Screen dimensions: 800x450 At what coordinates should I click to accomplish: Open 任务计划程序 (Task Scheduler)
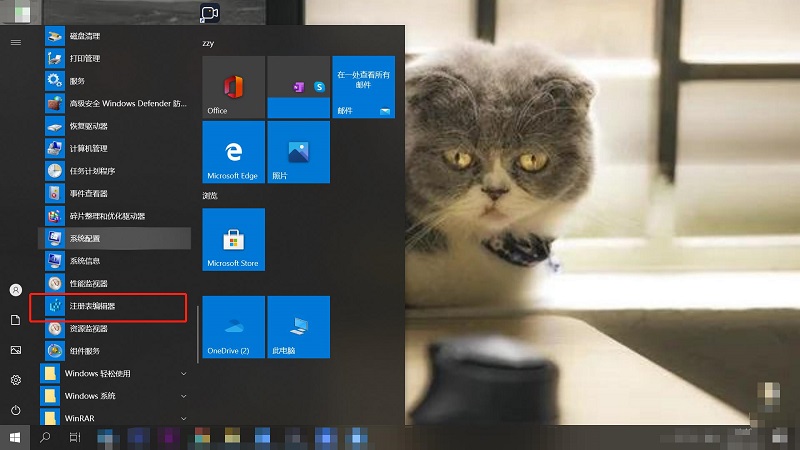[91, 171]
